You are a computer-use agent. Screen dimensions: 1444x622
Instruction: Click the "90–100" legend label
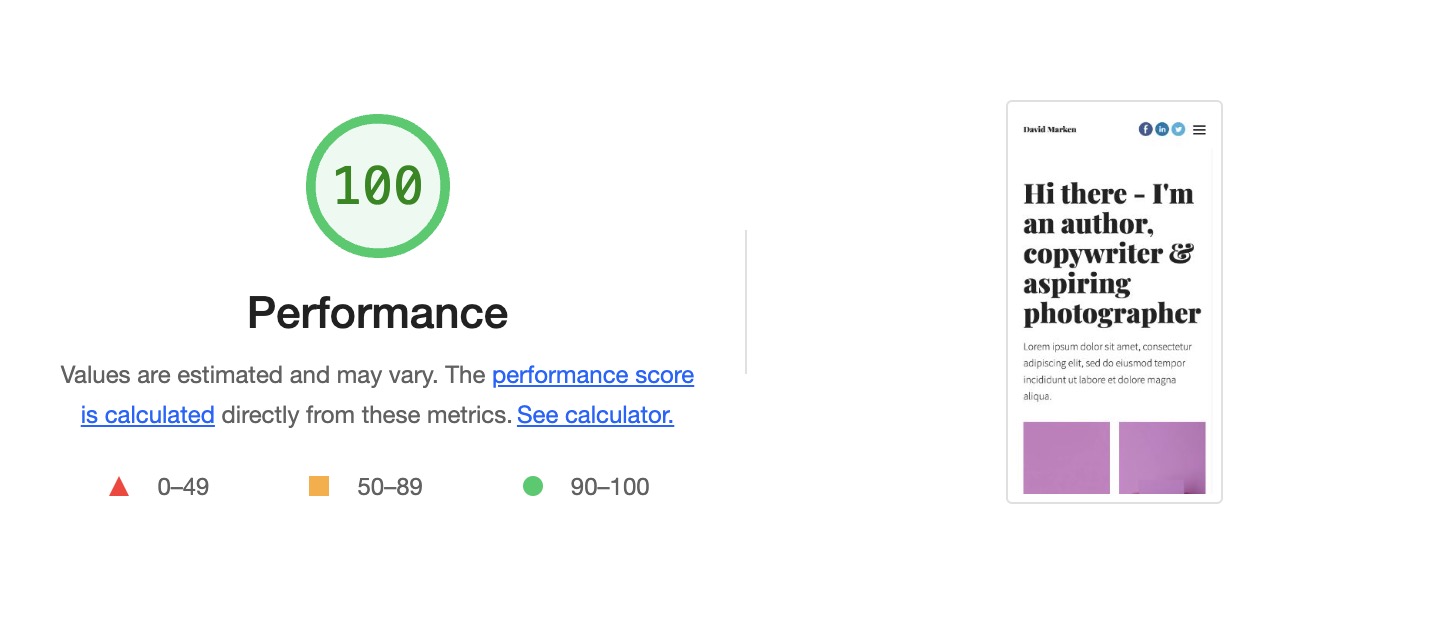(x=609, y=487)
